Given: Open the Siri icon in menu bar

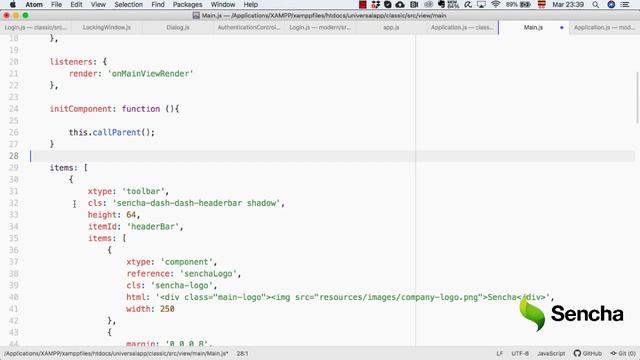Looking at the screenshot, I should point(611,4).
